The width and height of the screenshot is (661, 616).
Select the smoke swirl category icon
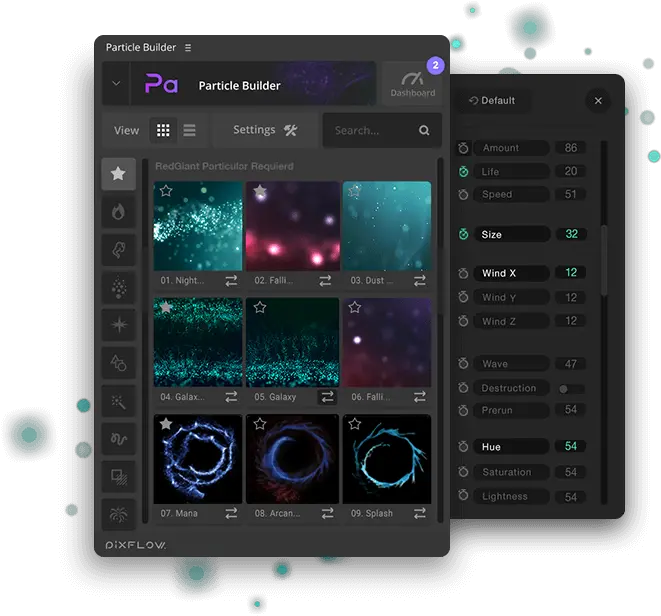tap(118, 250)
